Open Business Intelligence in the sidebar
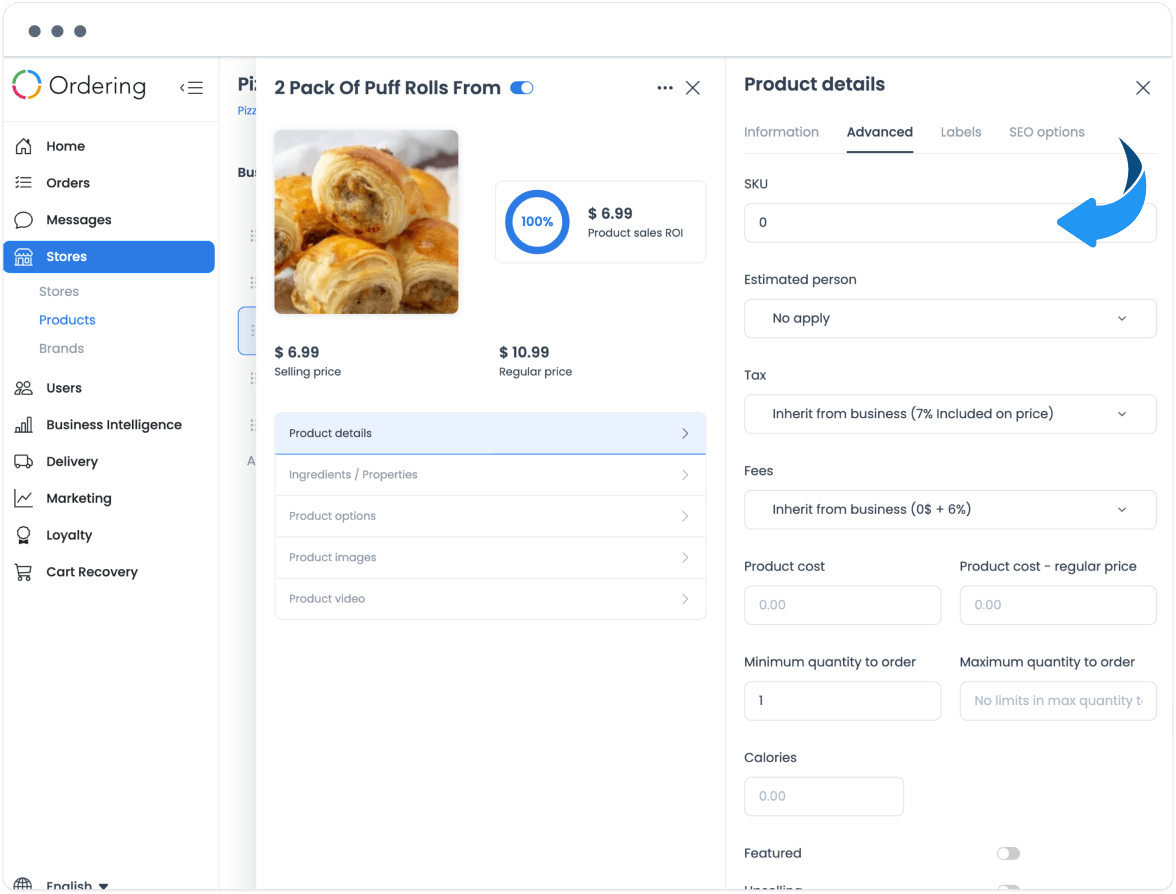 (114, 424)
